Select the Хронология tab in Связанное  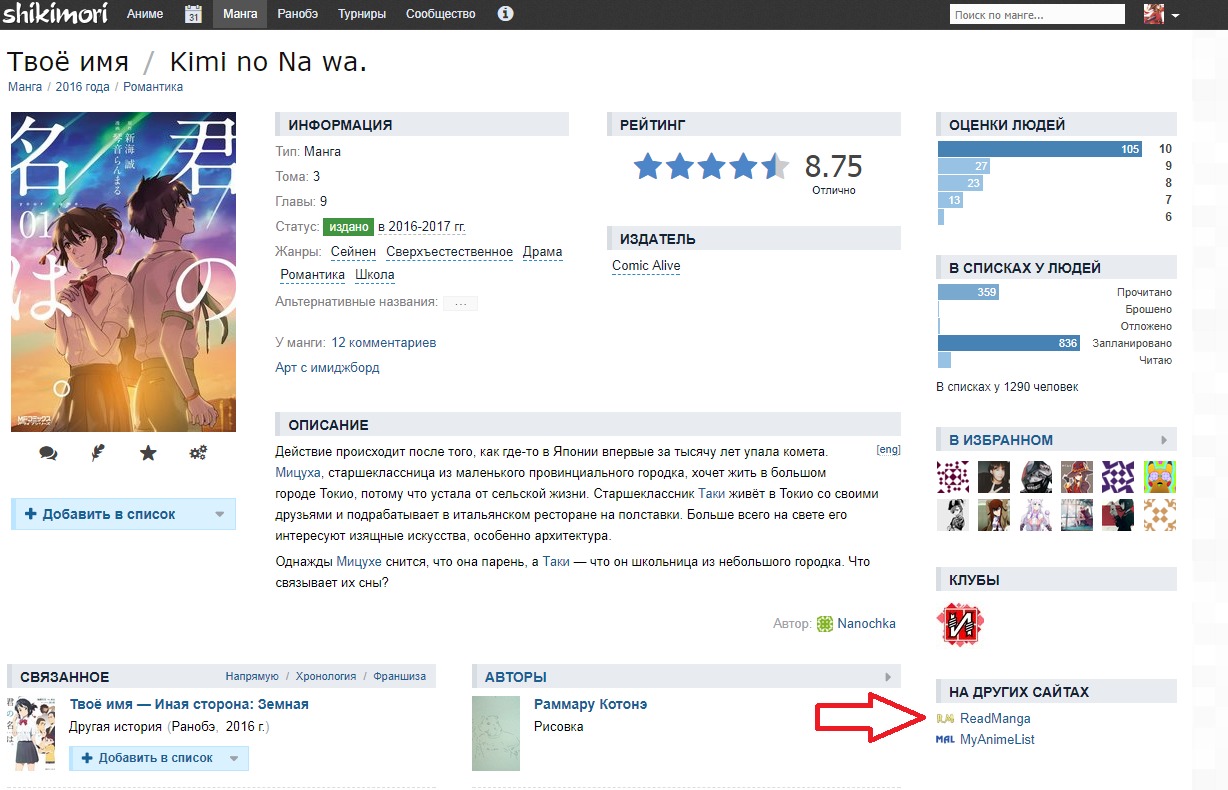pyautogui.click(x=325, y=676)
